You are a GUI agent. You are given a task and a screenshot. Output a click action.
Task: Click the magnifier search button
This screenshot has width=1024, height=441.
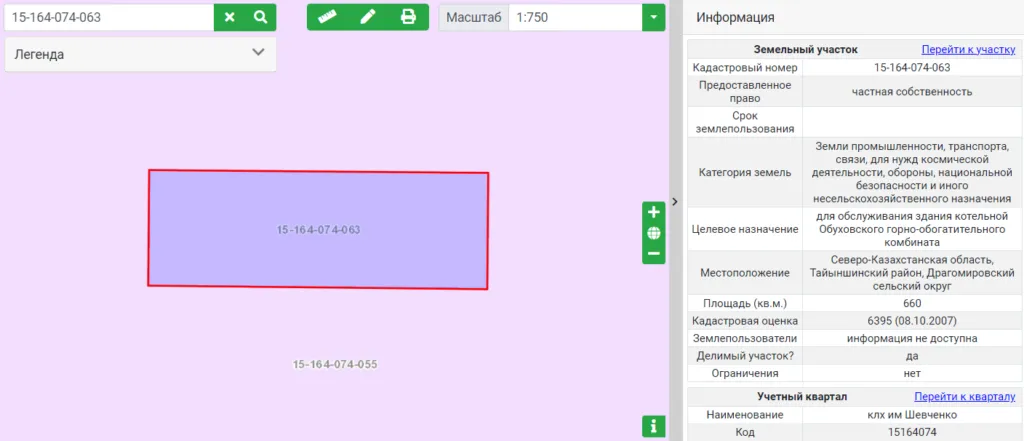pyautogui.click(x=260, y=17)
